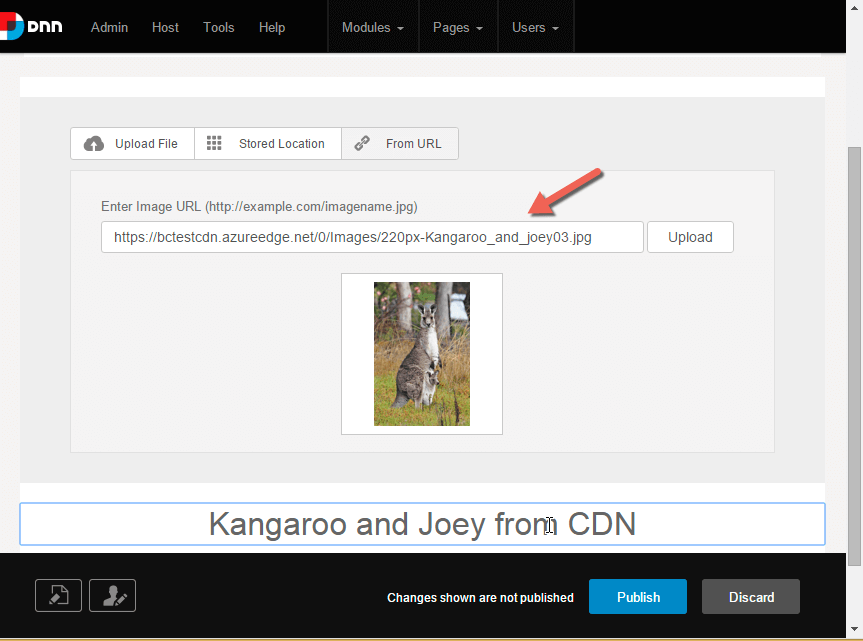The height and width of the screenshot is (641, 863).
Task: Click into the Enter Image URL field
Action: tap(371, 238)
